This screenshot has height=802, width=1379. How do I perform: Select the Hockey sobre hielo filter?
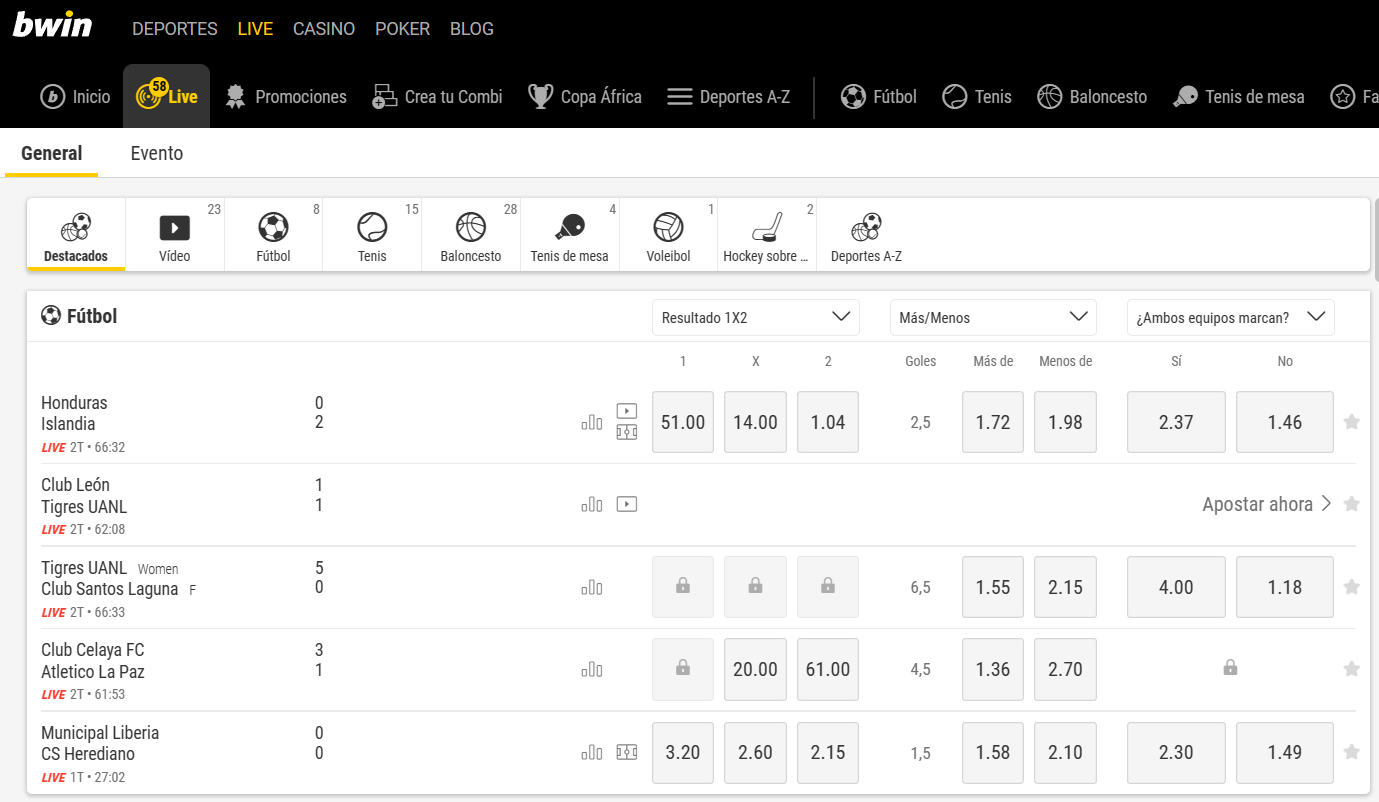click(x=767, y=235)
